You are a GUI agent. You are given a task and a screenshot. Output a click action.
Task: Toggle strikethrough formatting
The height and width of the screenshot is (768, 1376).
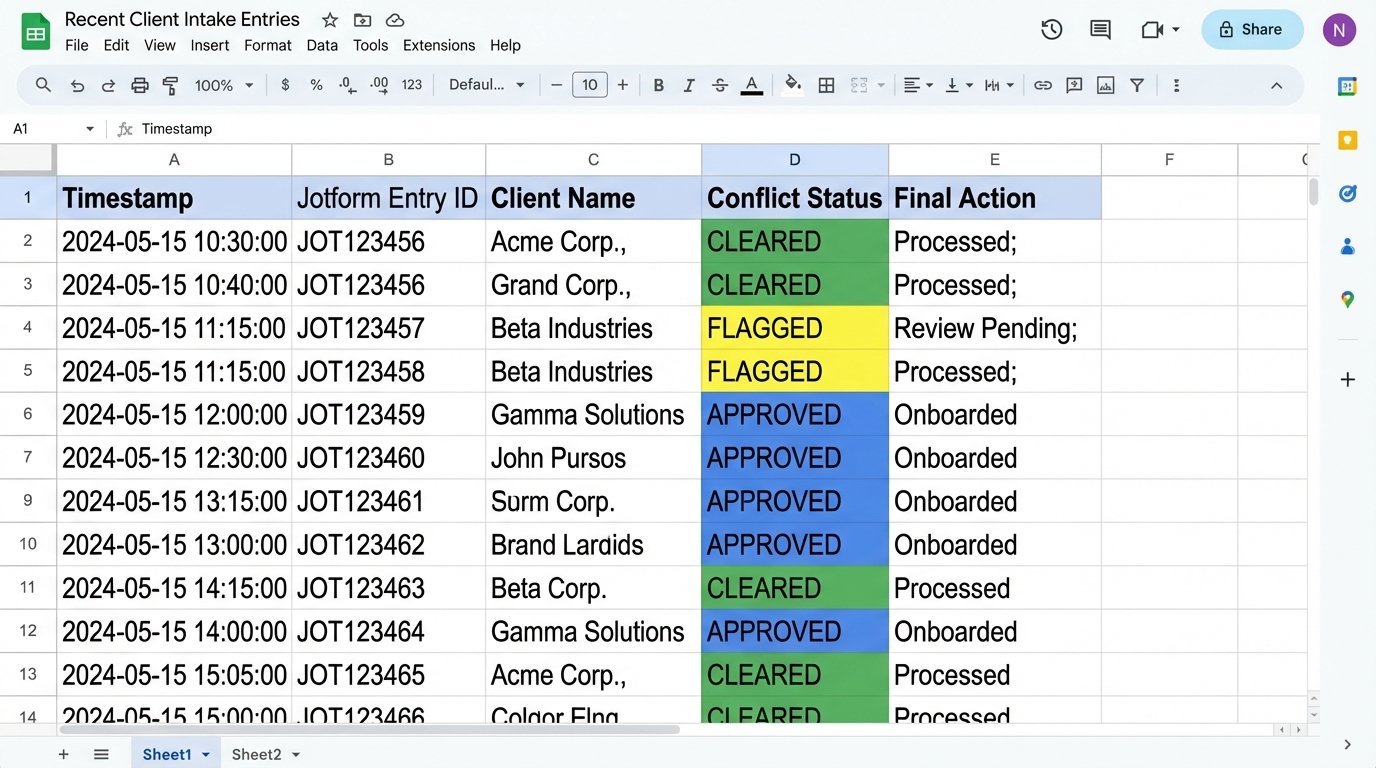[x=719, y=85]
